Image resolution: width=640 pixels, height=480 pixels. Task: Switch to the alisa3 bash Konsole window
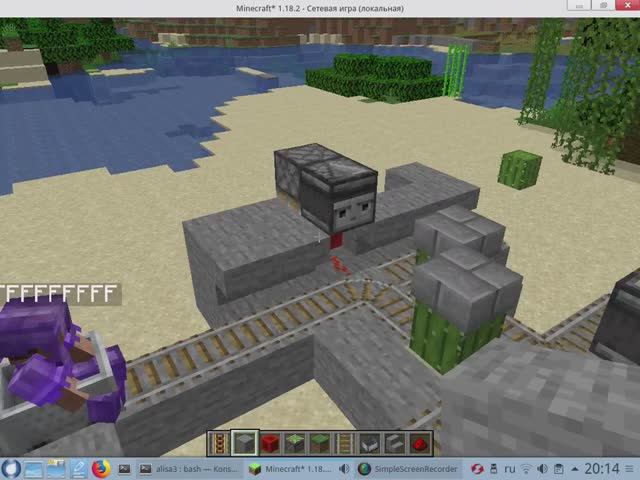[x=189, y=469]
